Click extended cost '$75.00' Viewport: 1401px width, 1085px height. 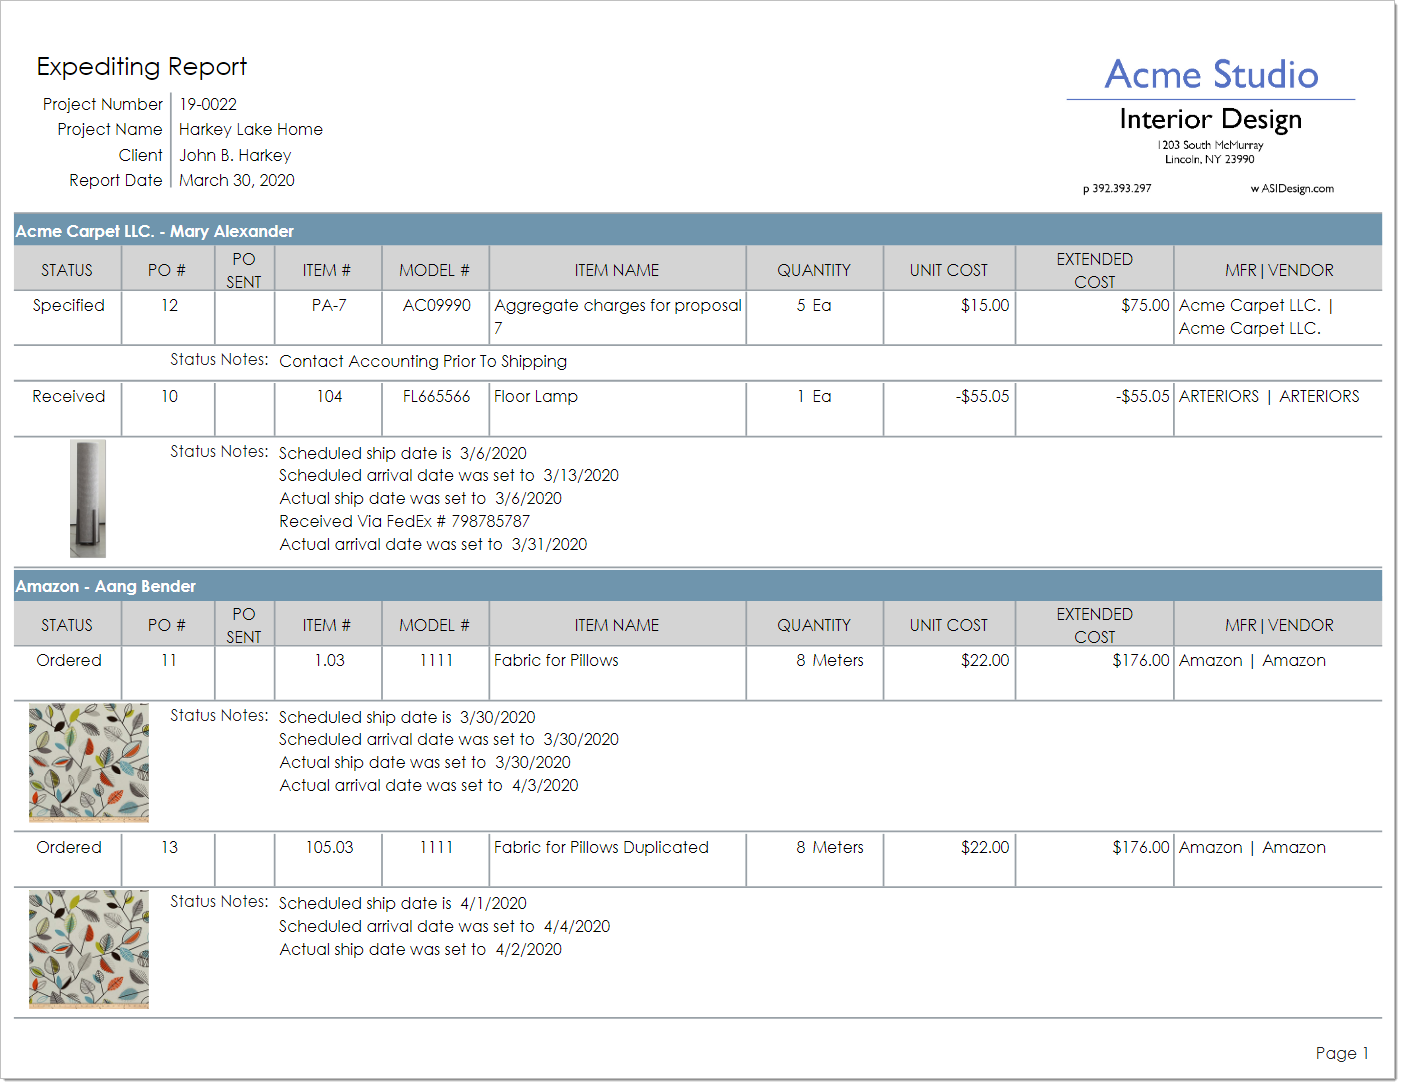coord(1145,306)
